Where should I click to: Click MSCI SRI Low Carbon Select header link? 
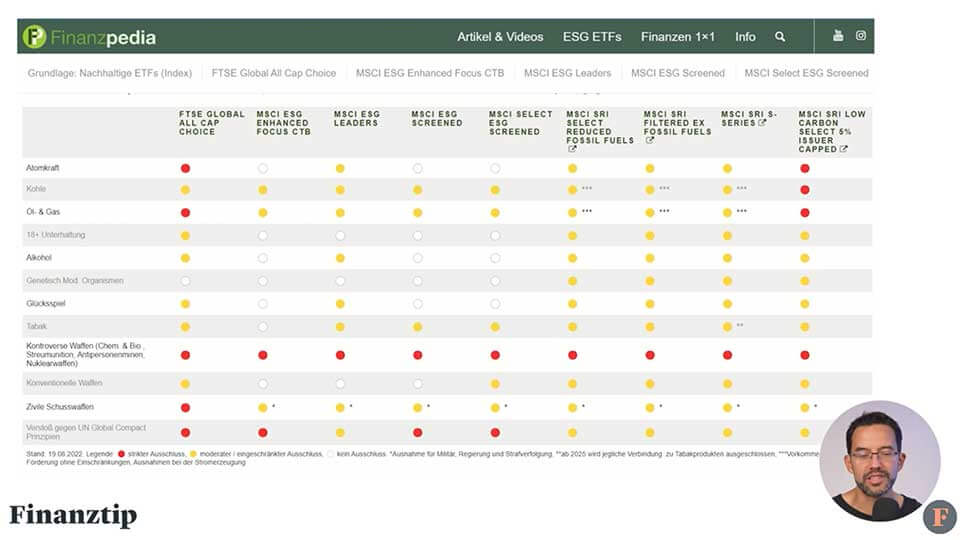[x=832, y=132]
